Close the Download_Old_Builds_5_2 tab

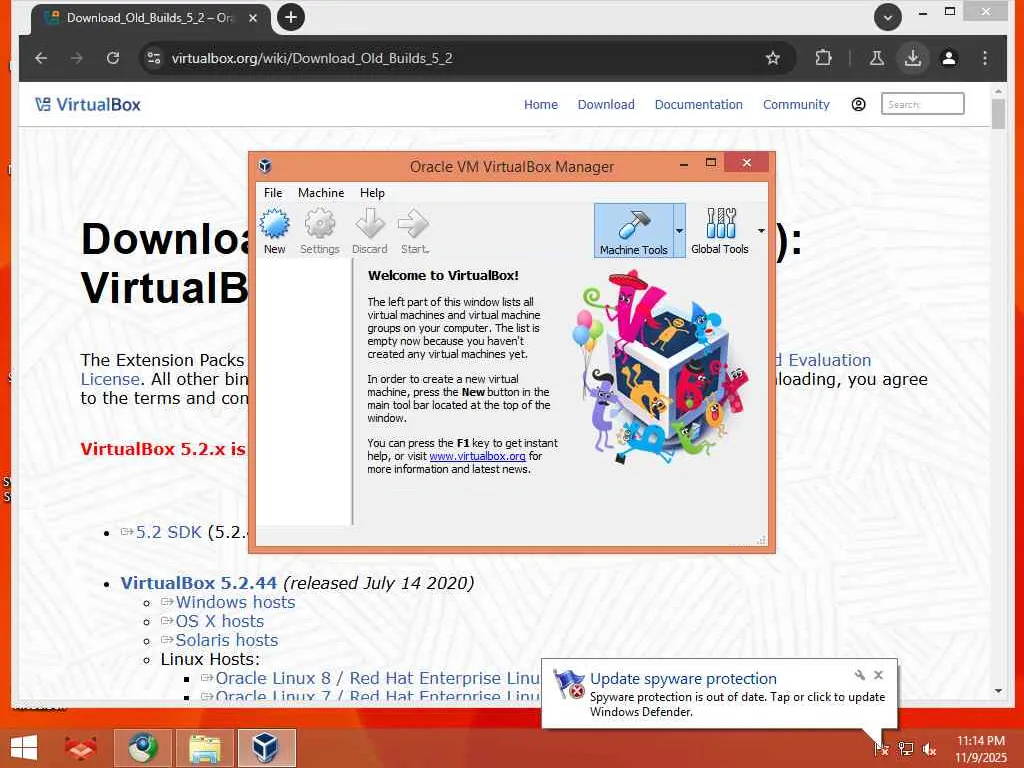tap(253, 18)
